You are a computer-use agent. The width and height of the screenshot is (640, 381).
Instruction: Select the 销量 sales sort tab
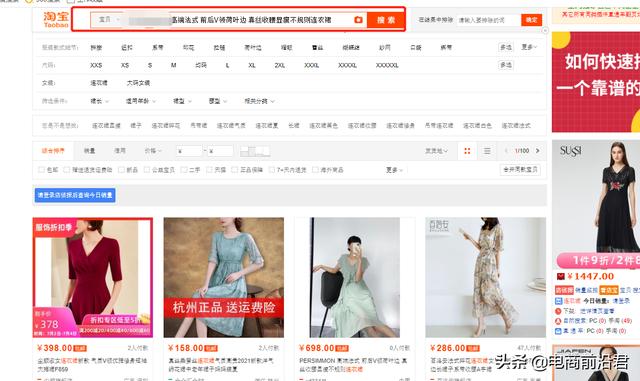coord(89,151)
